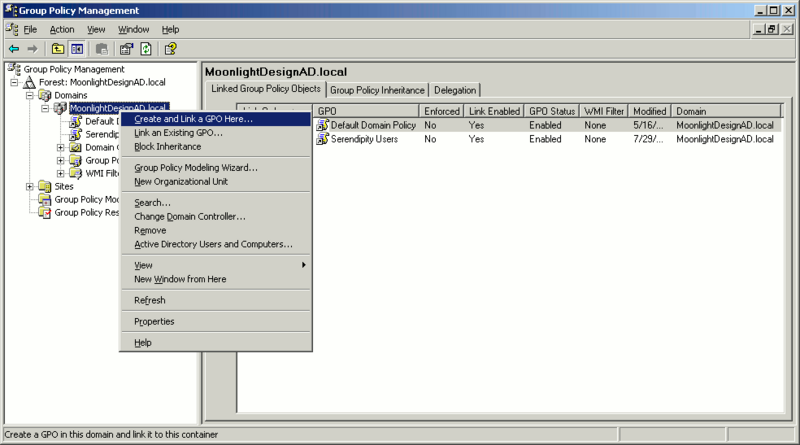Select Search in context menu

216,203
